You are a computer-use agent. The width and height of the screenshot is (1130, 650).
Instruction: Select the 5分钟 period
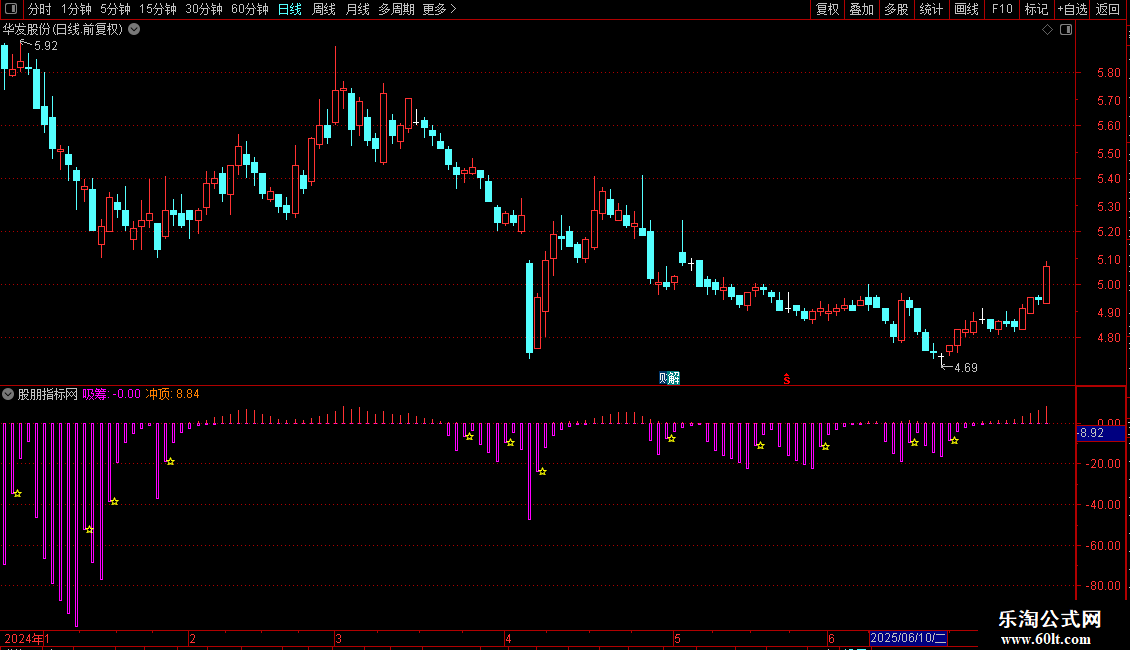coord(115,9)
